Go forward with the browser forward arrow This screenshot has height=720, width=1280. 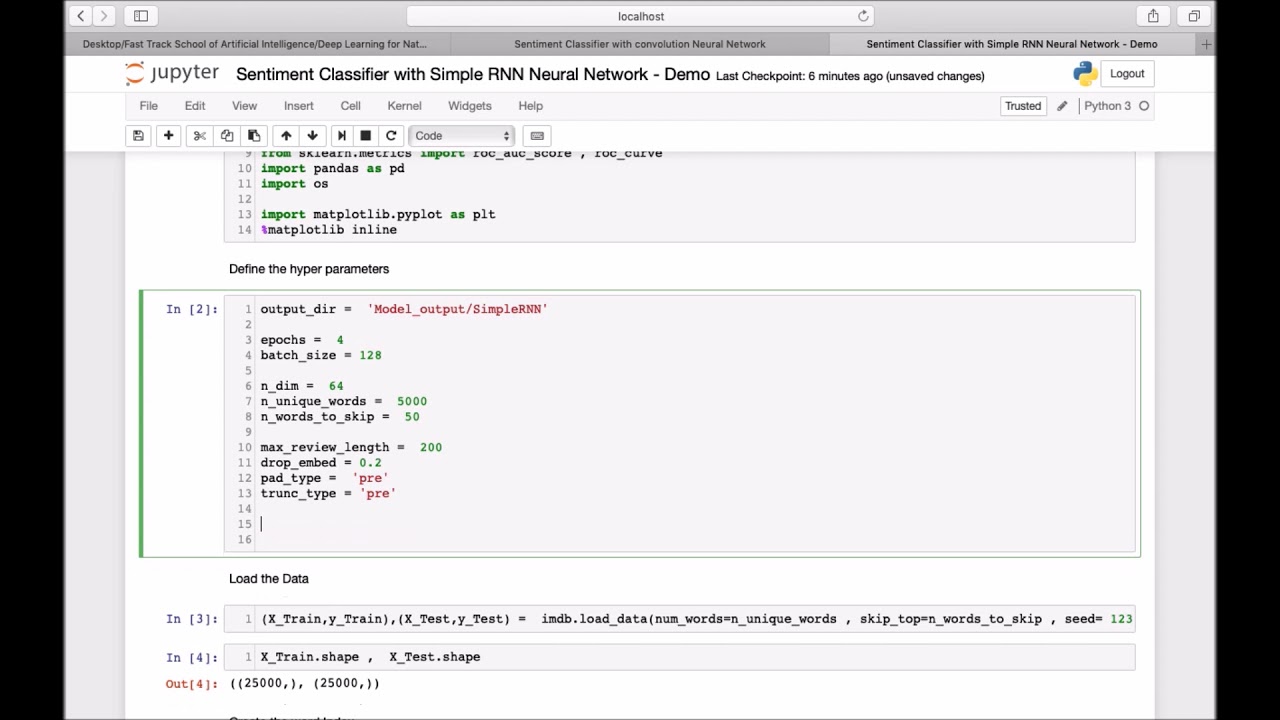pos(103,16)
